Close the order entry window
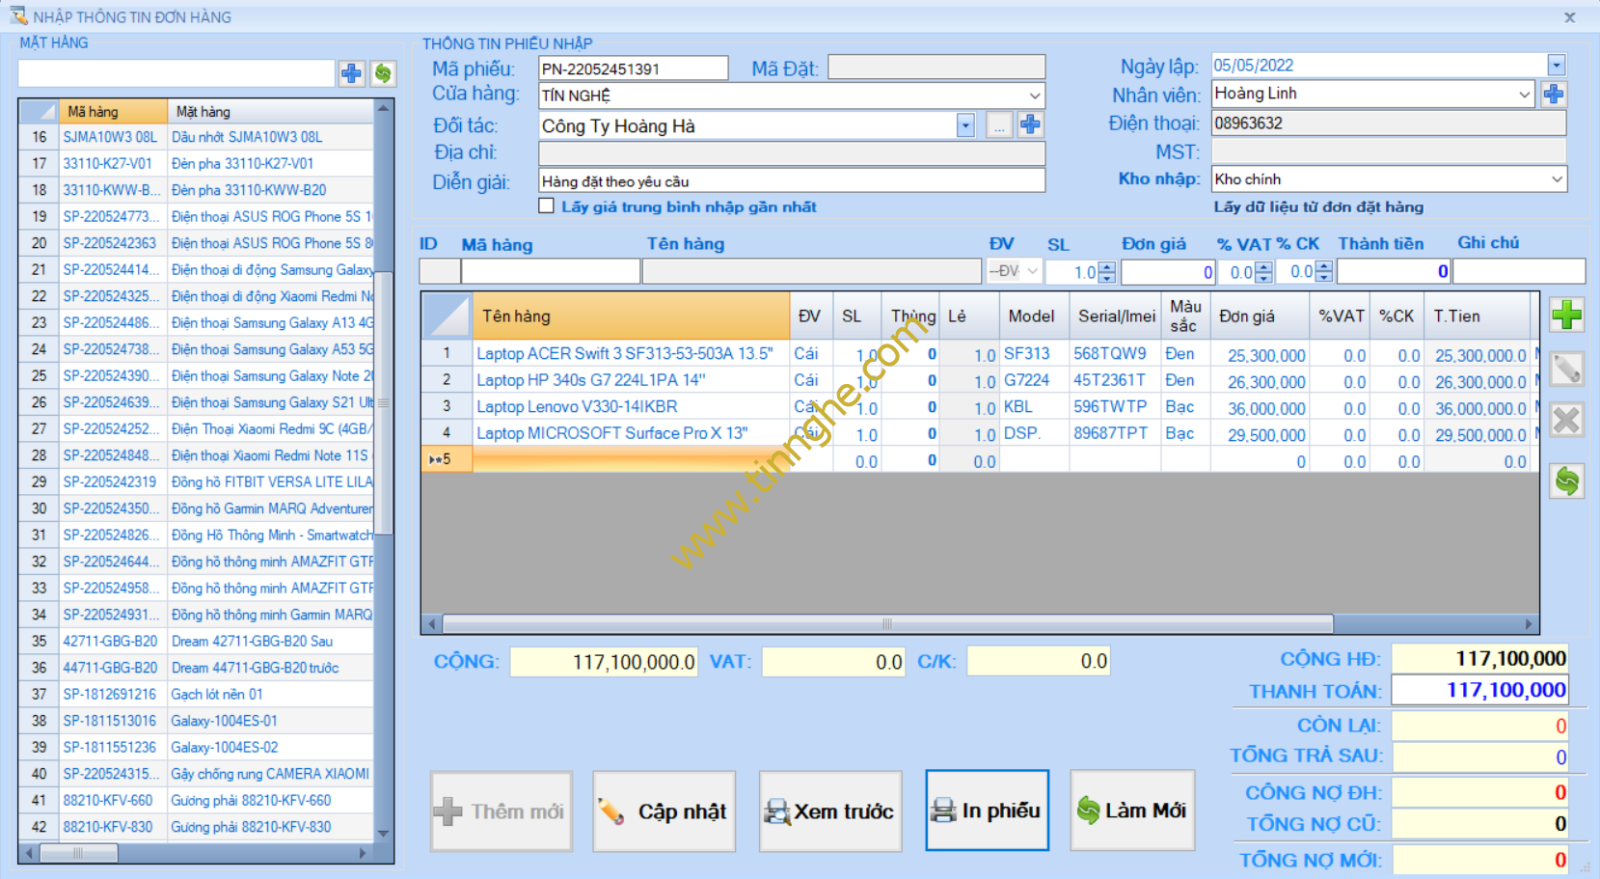Image resolution: width=1600 pixels, height=879 pixels. (1570, 17)
